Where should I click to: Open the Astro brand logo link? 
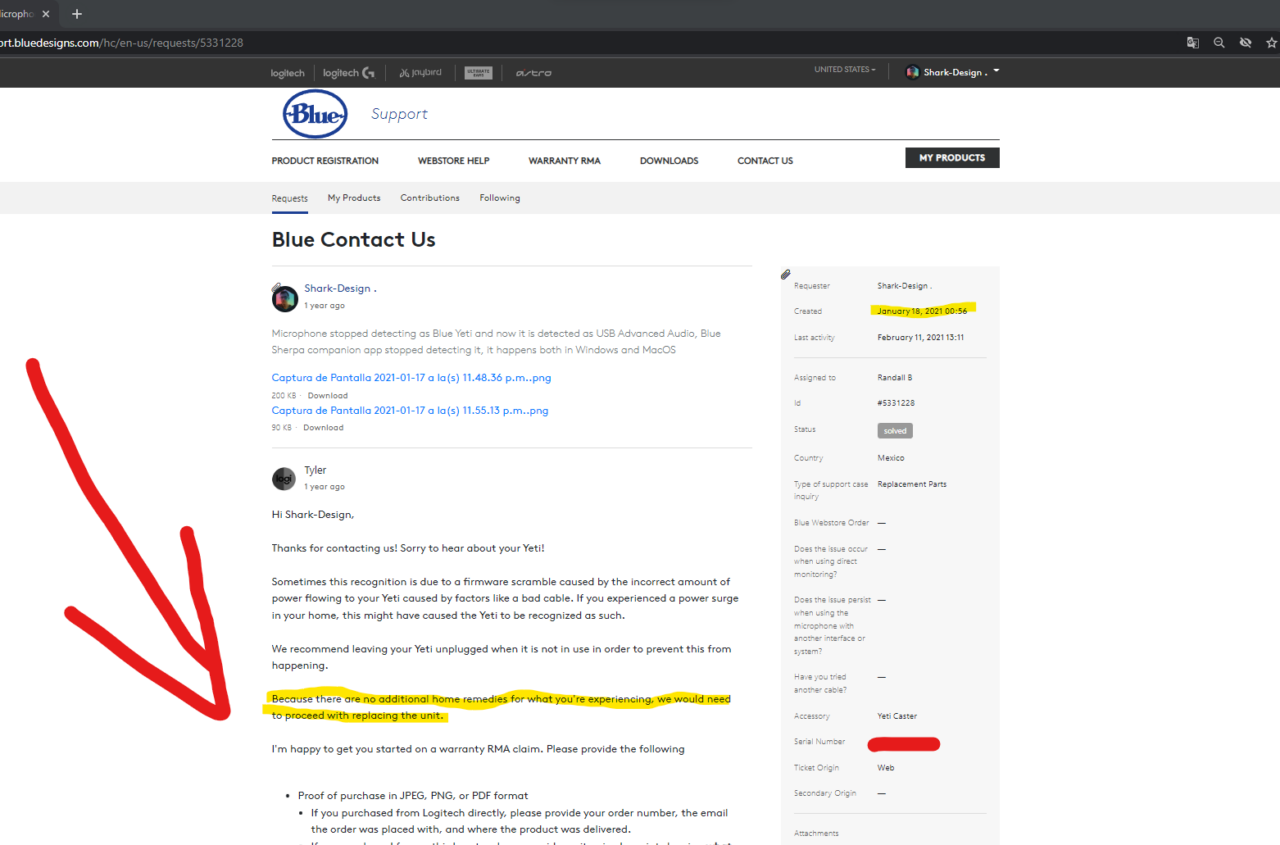pyautogui.click(x=533, y=73)
